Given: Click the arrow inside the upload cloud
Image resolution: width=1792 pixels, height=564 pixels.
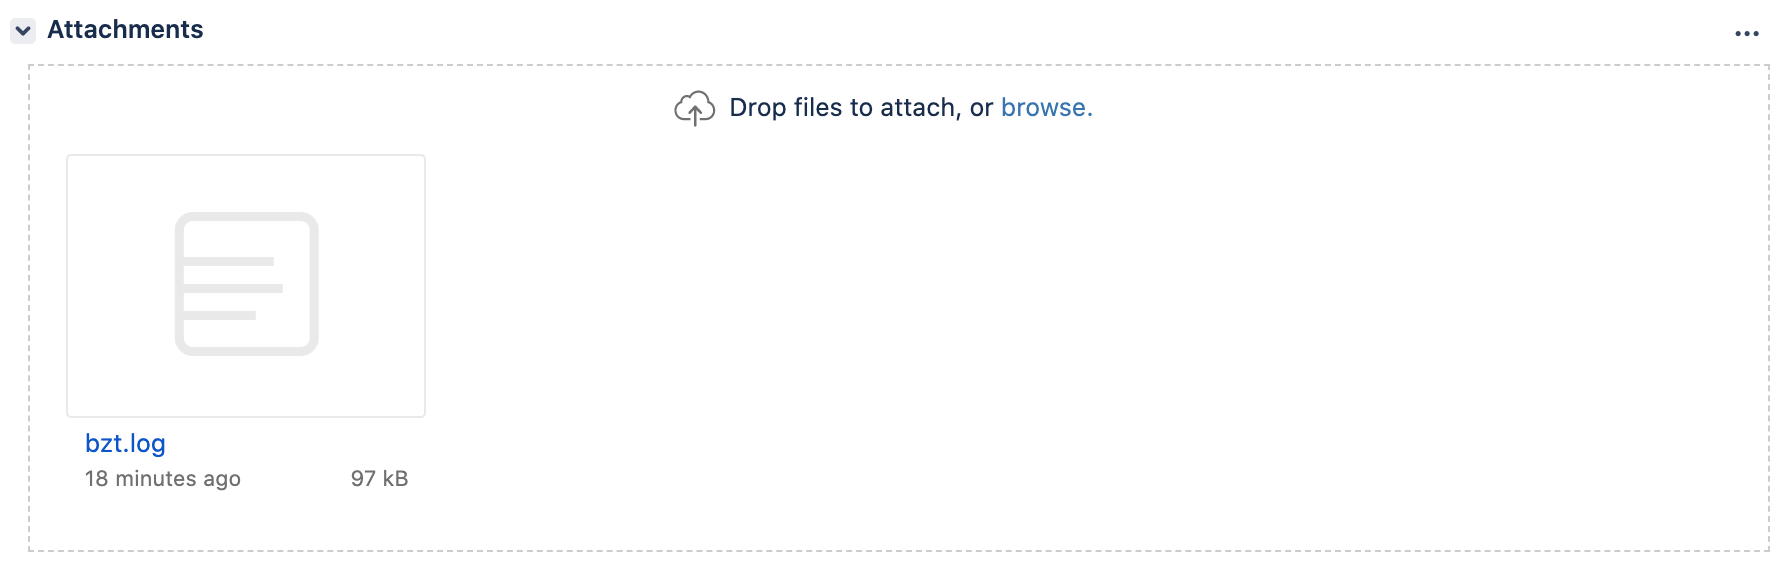Looking at the screenshot, I should click(695, 115).
